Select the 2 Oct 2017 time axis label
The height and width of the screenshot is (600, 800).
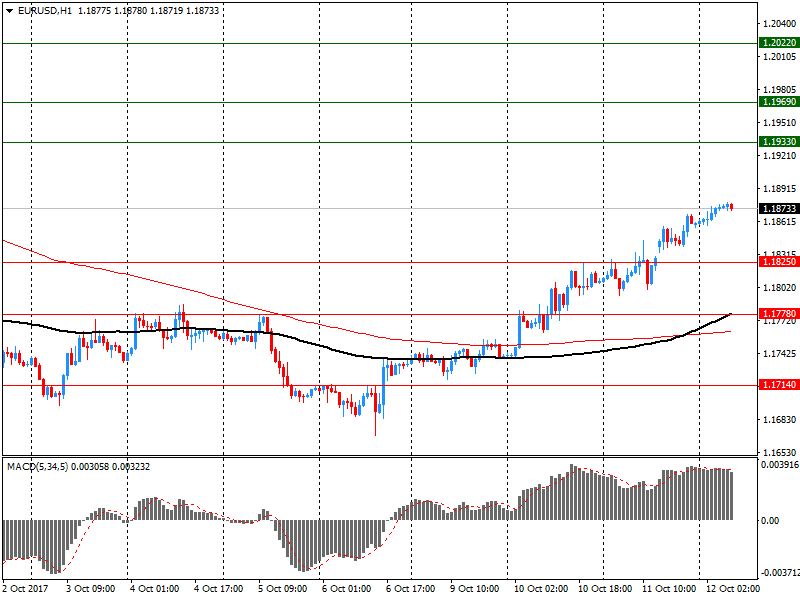coord(26,589)
